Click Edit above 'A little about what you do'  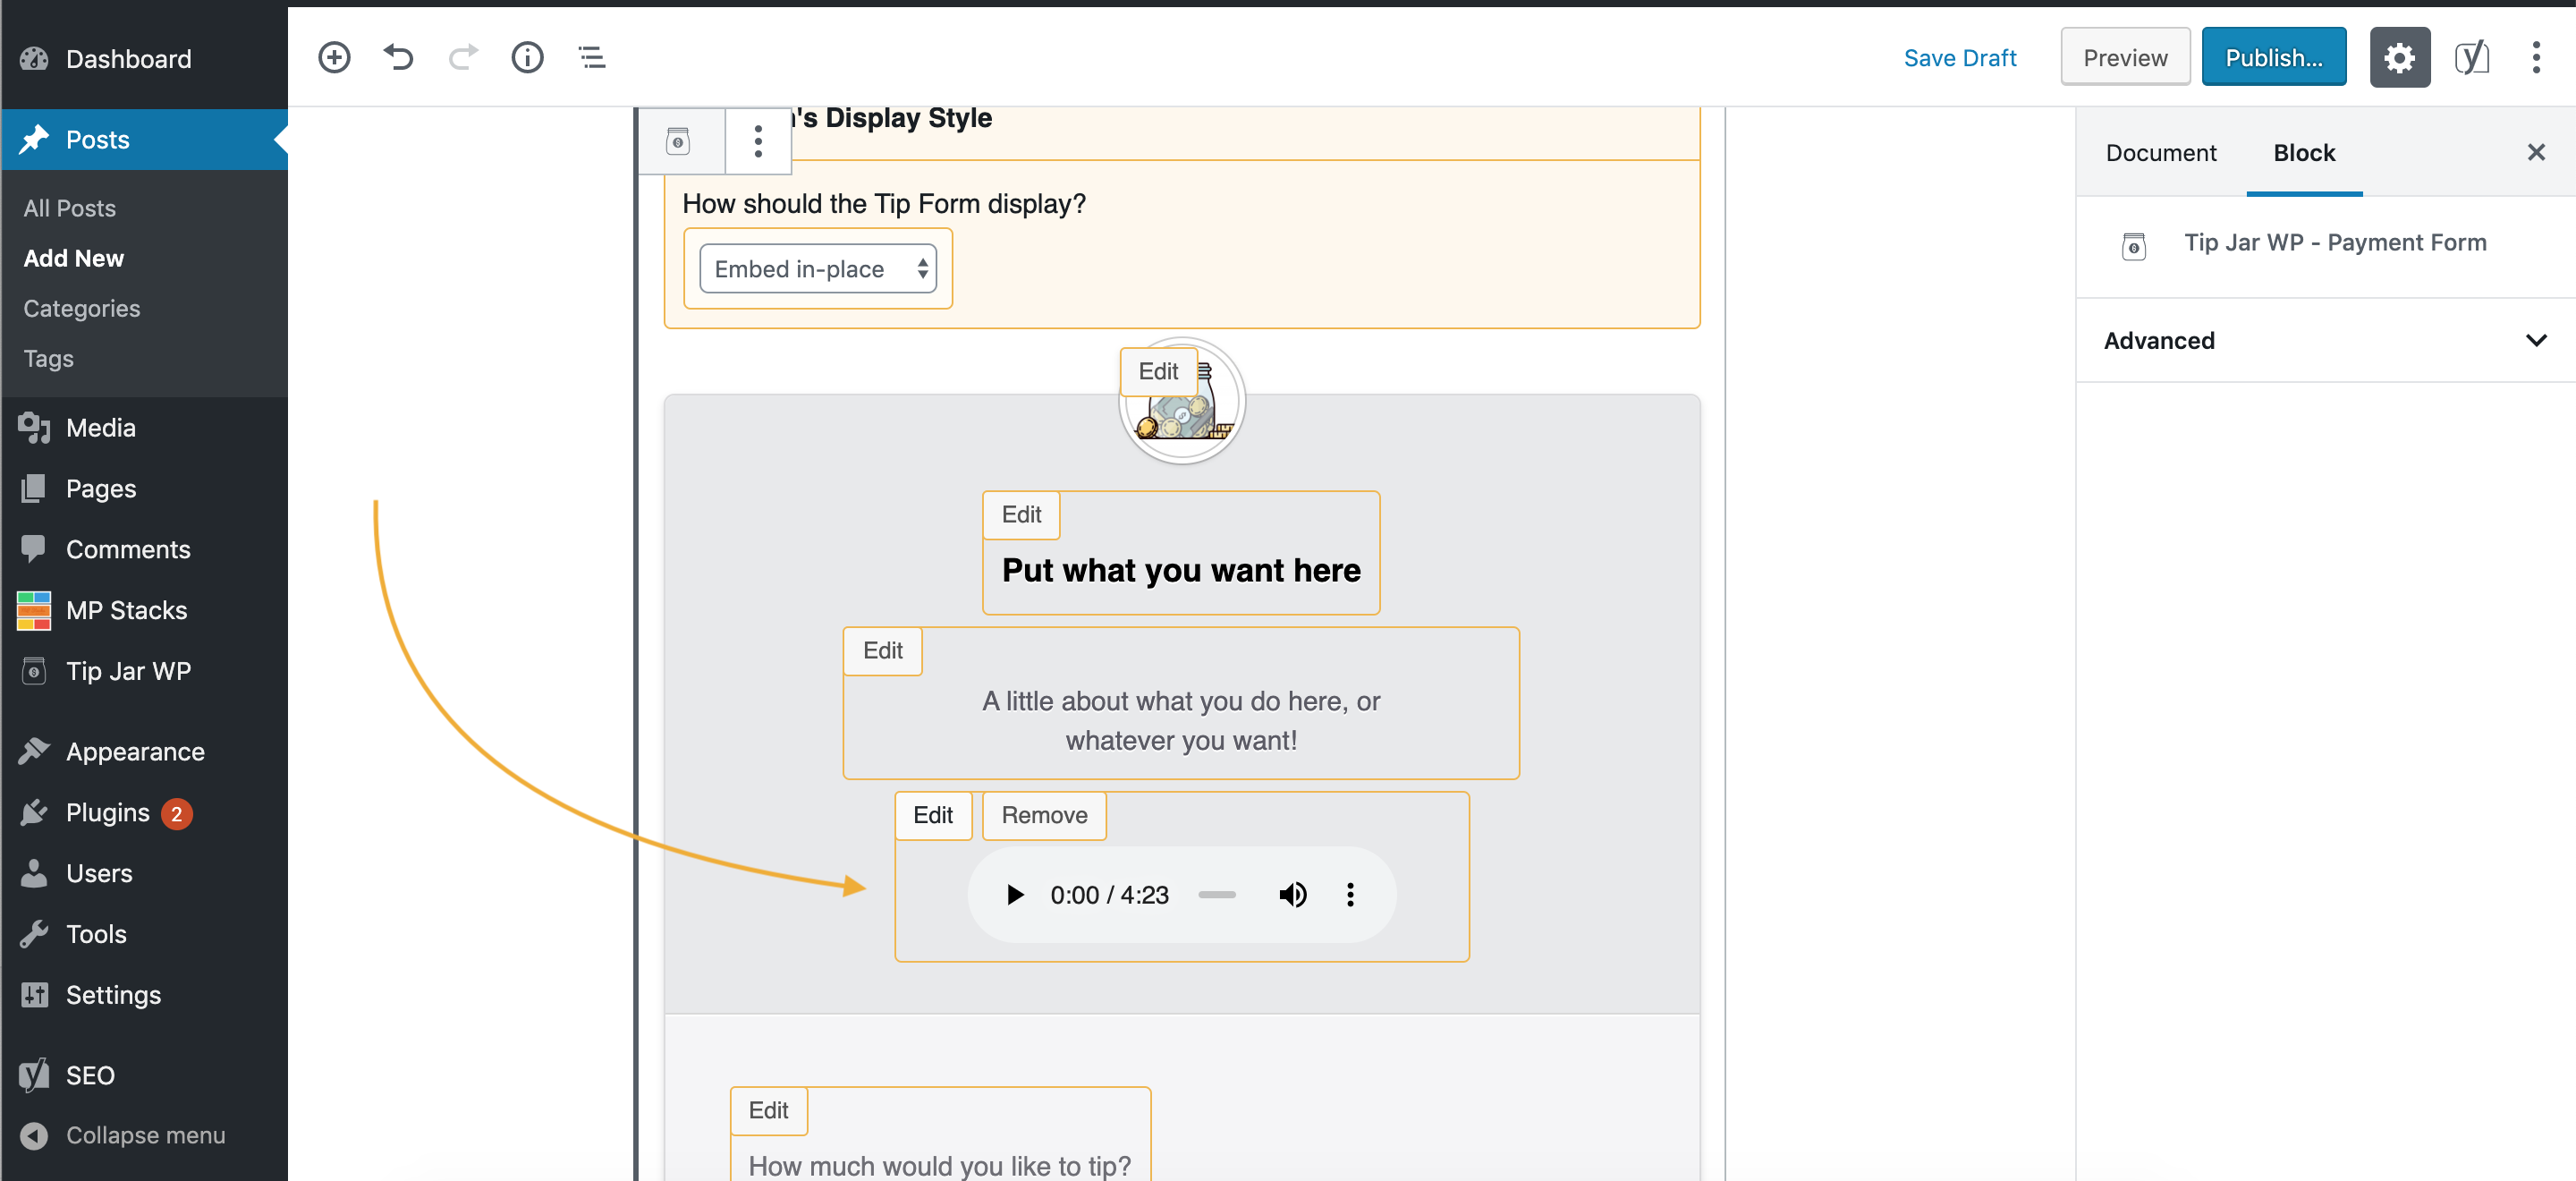882,651
